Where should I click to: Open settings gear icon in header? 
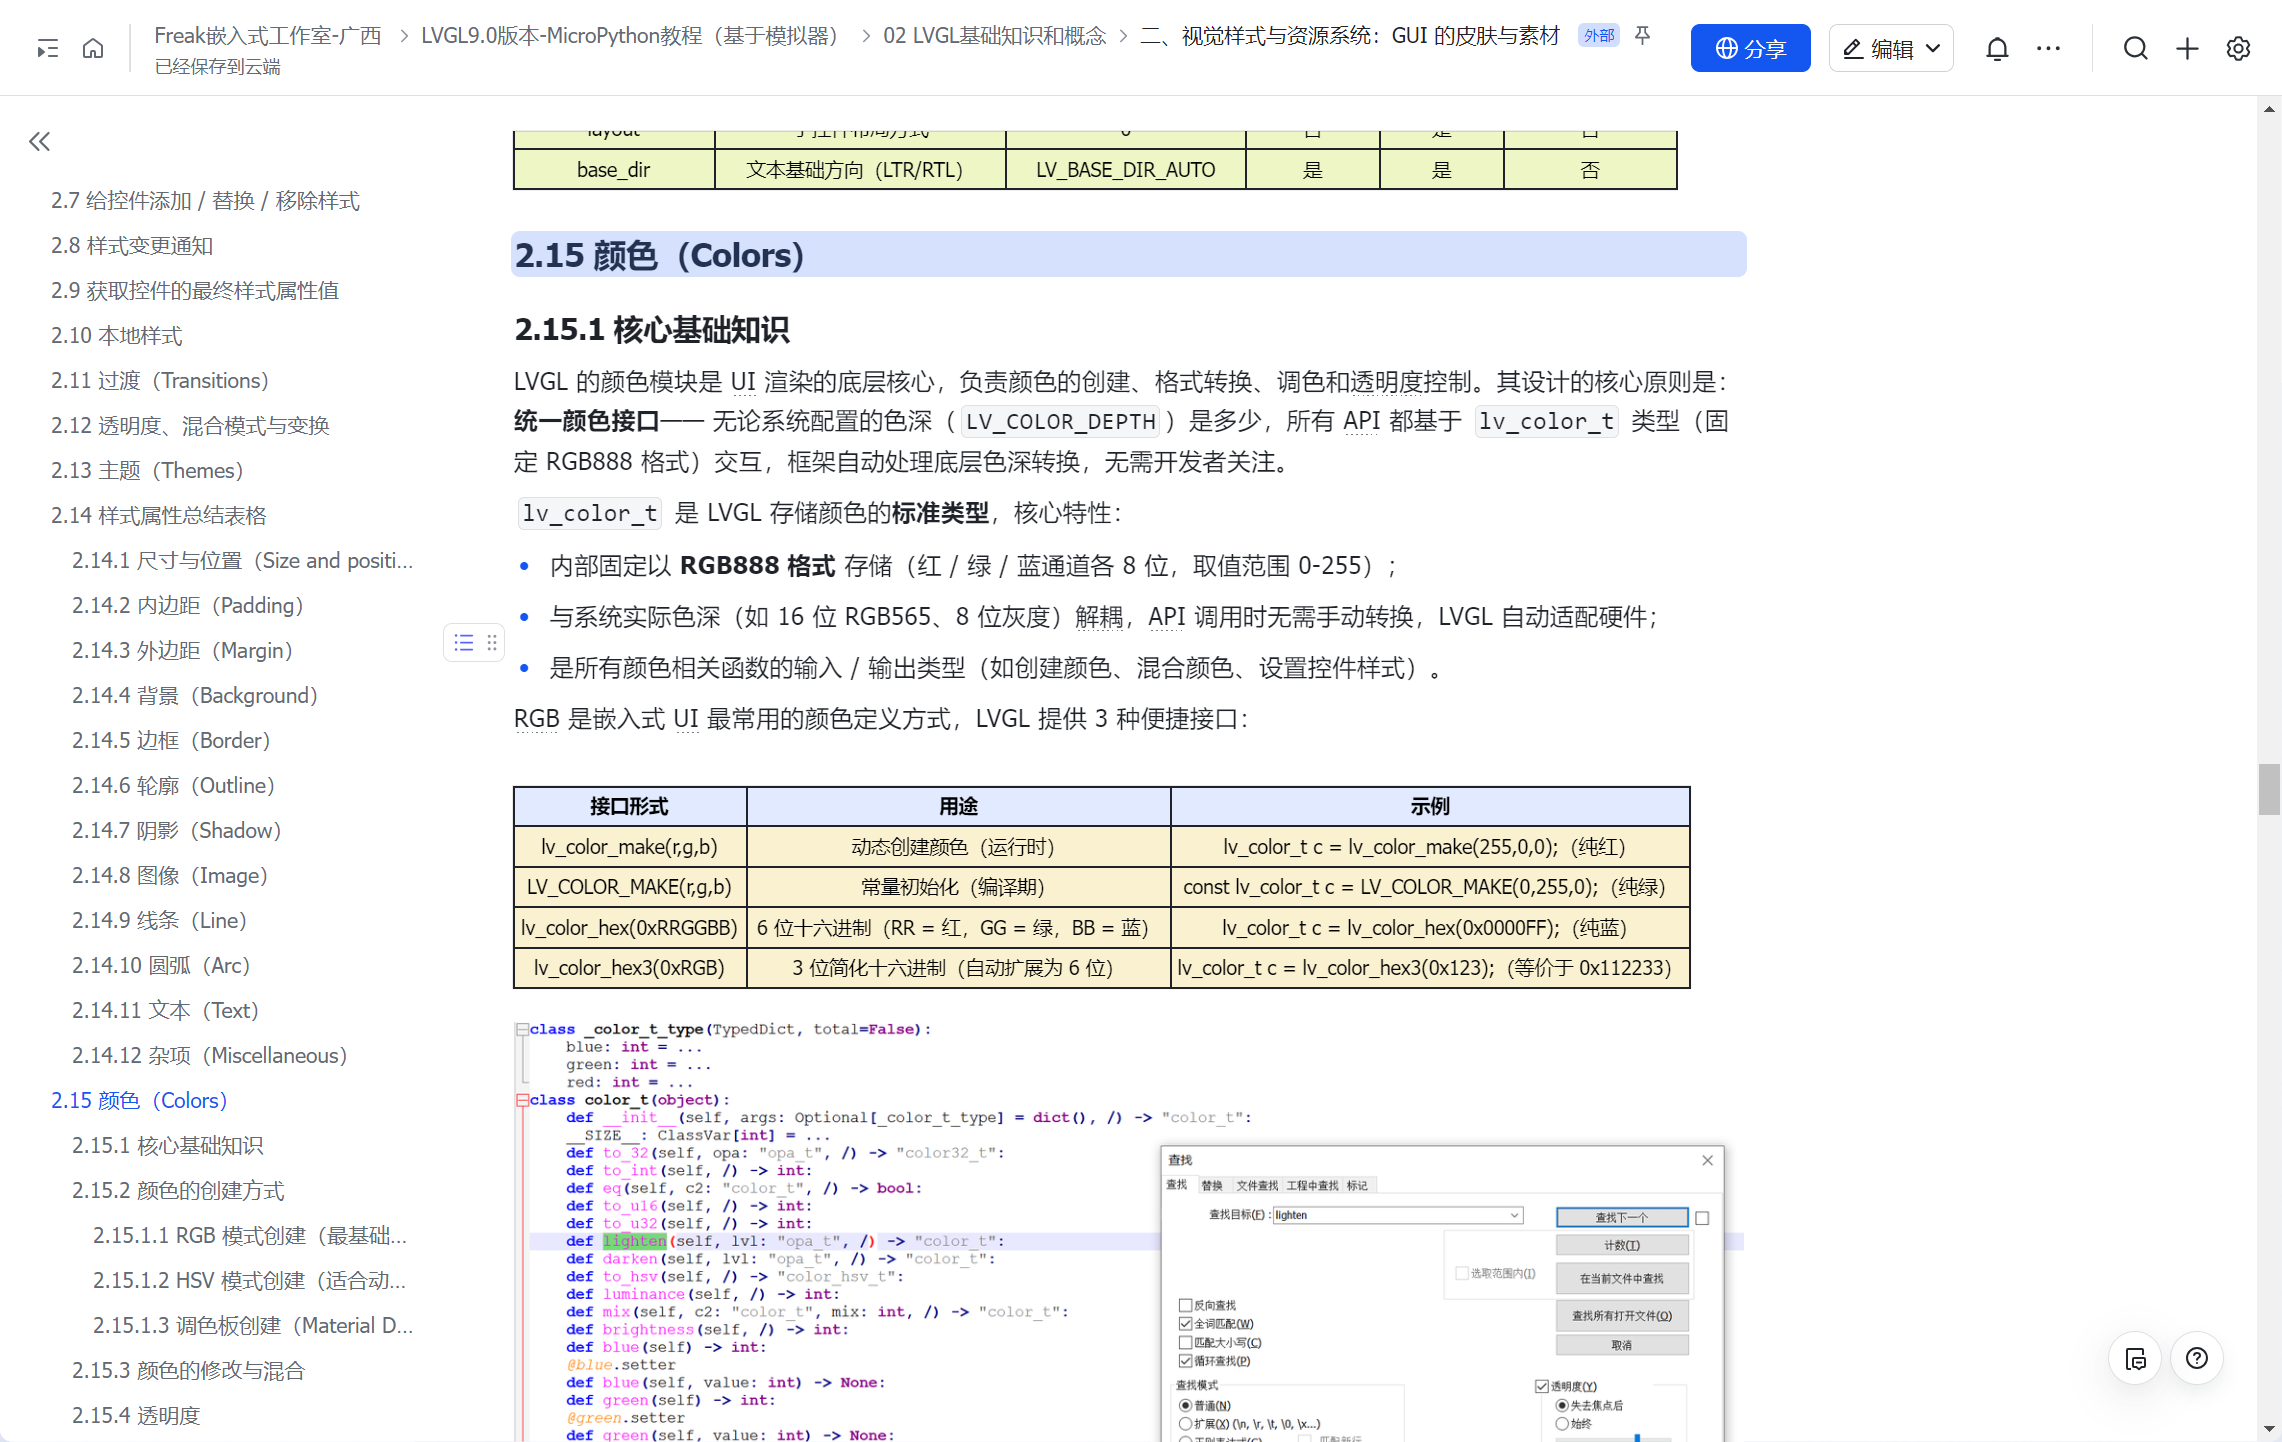pyautogui.click(x=2238, y=48)
